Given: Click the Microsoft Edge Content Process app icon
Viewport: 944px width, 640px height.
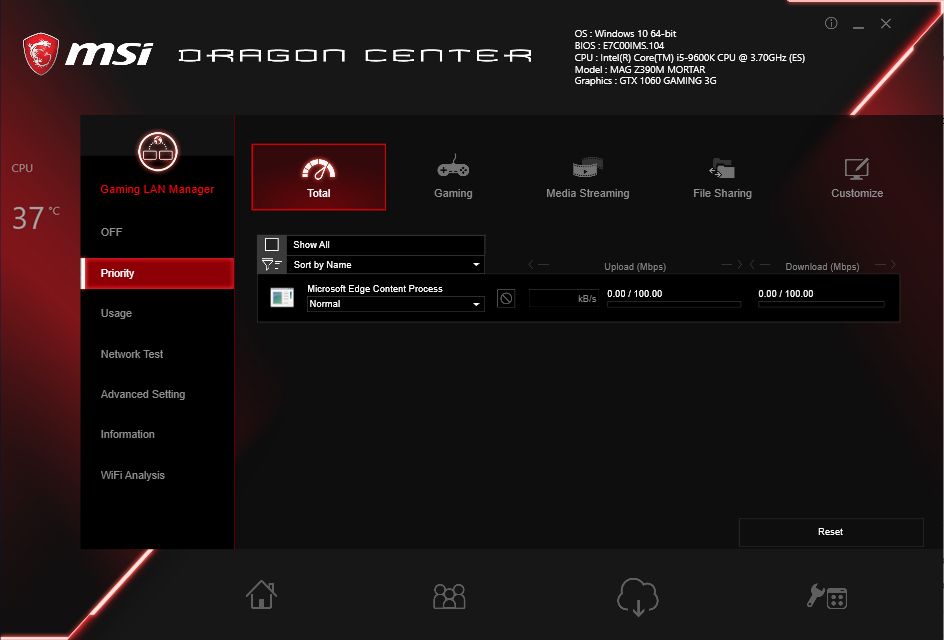Looking at the screenshot, I should click(282, 297).
